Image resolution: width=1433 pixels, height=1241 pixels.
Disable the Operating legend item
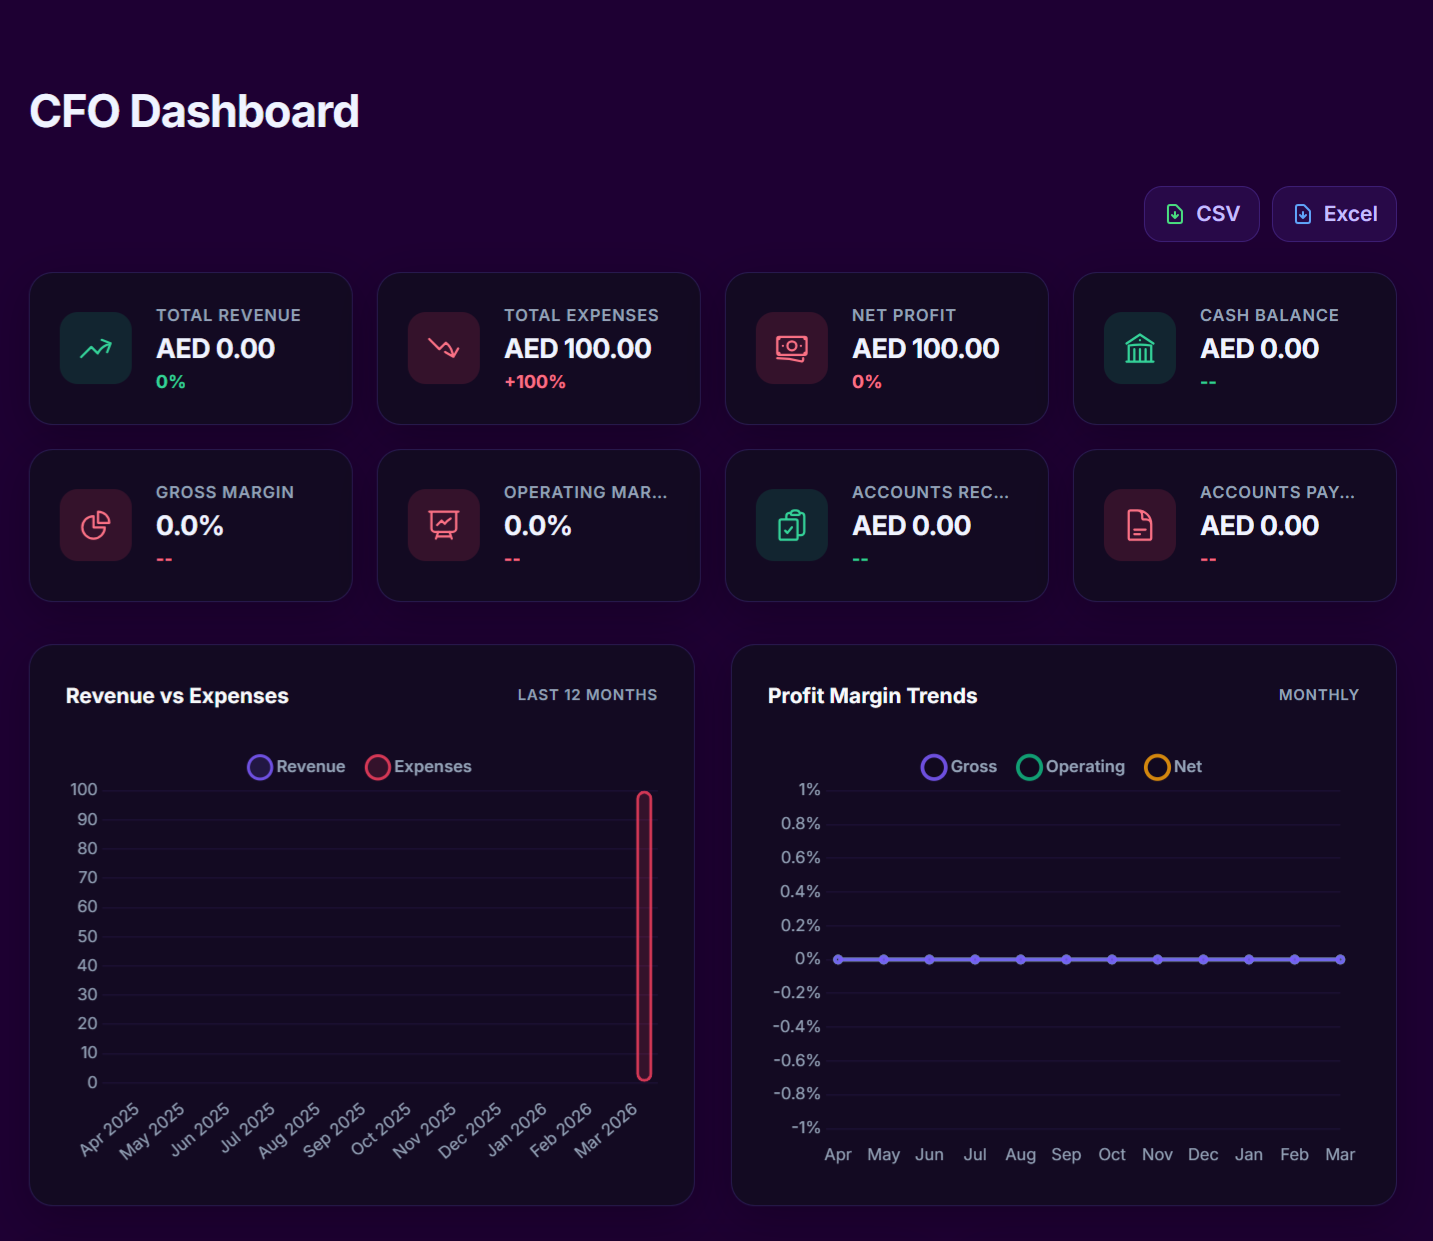point(1070,766)
